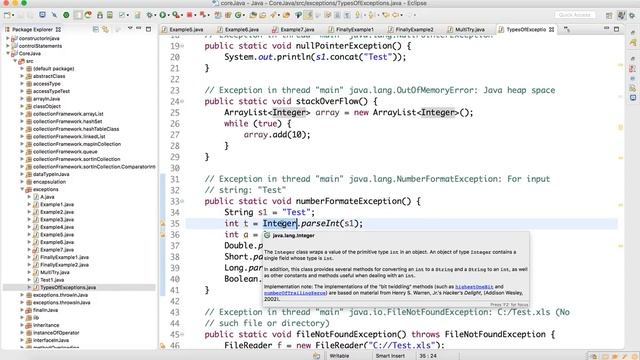This screenshot has width=640, height=360.
Task: Click the blue monitor icon in toolbar
Action: click(x=42, y=15)
